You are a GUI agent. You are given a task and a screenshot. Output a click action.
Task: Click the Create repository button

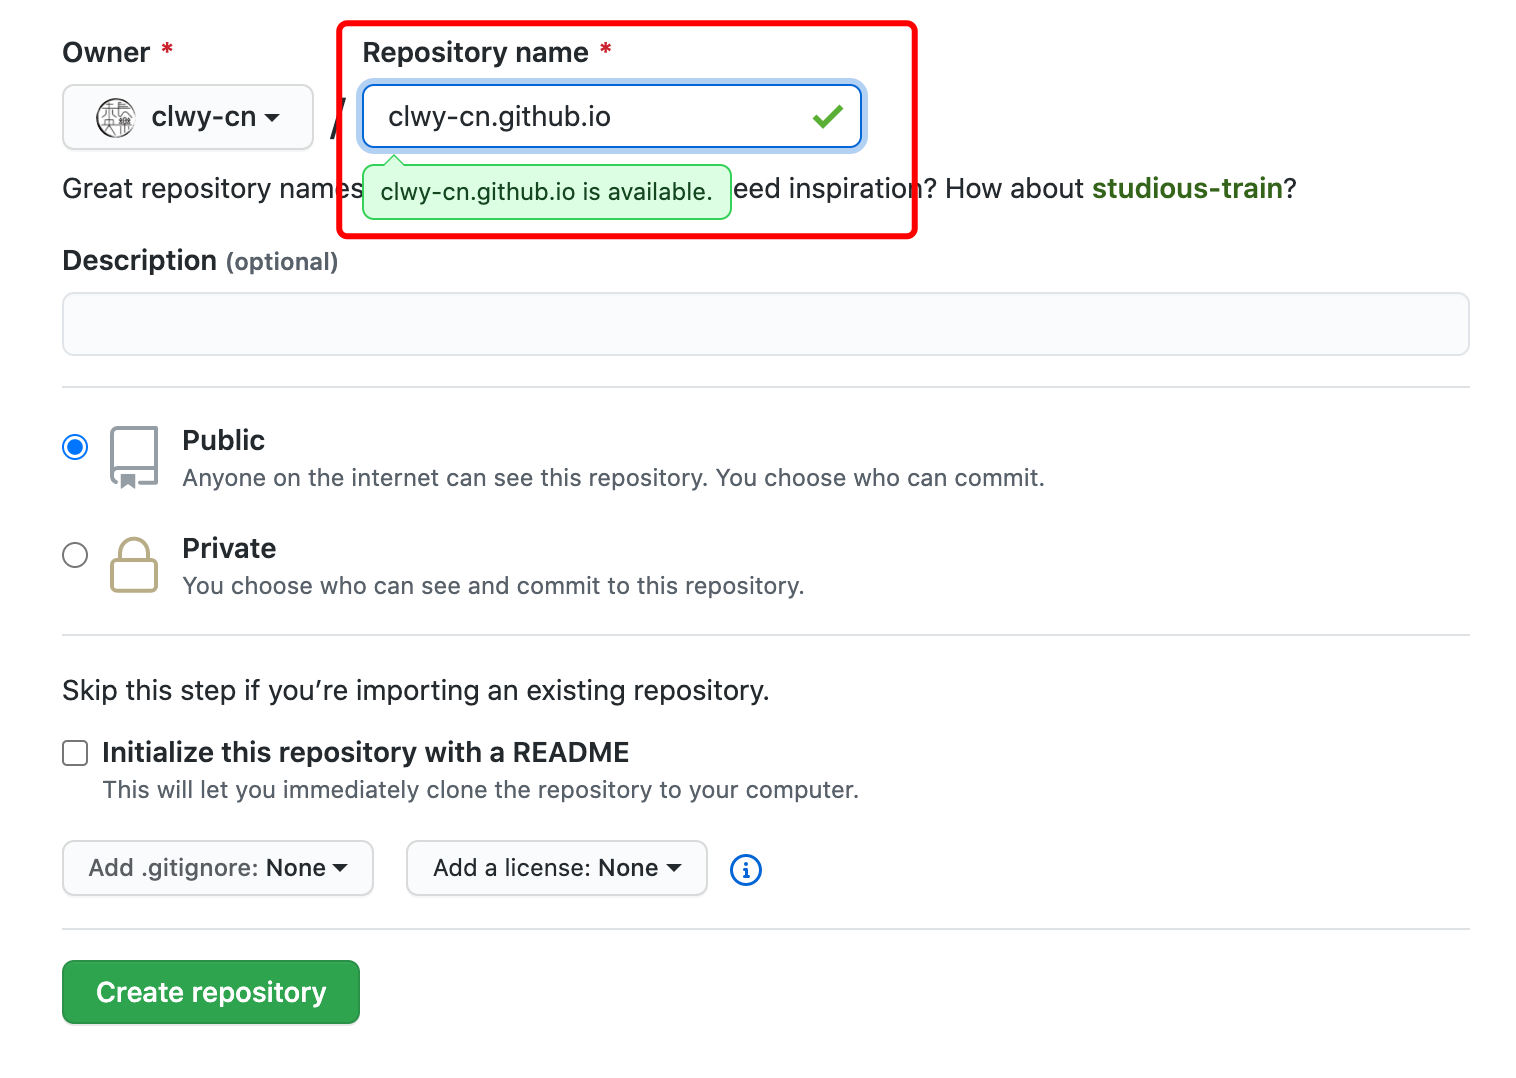point(211,992)
